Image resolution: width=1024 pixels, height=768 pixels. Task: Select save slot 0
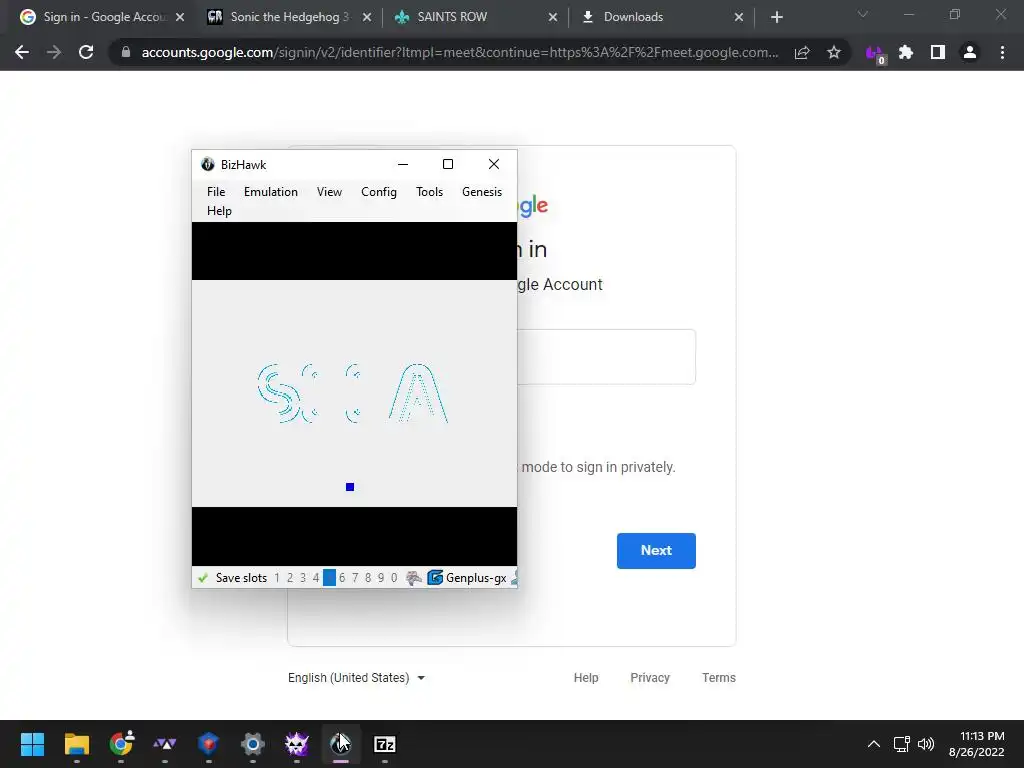point(394,577)
